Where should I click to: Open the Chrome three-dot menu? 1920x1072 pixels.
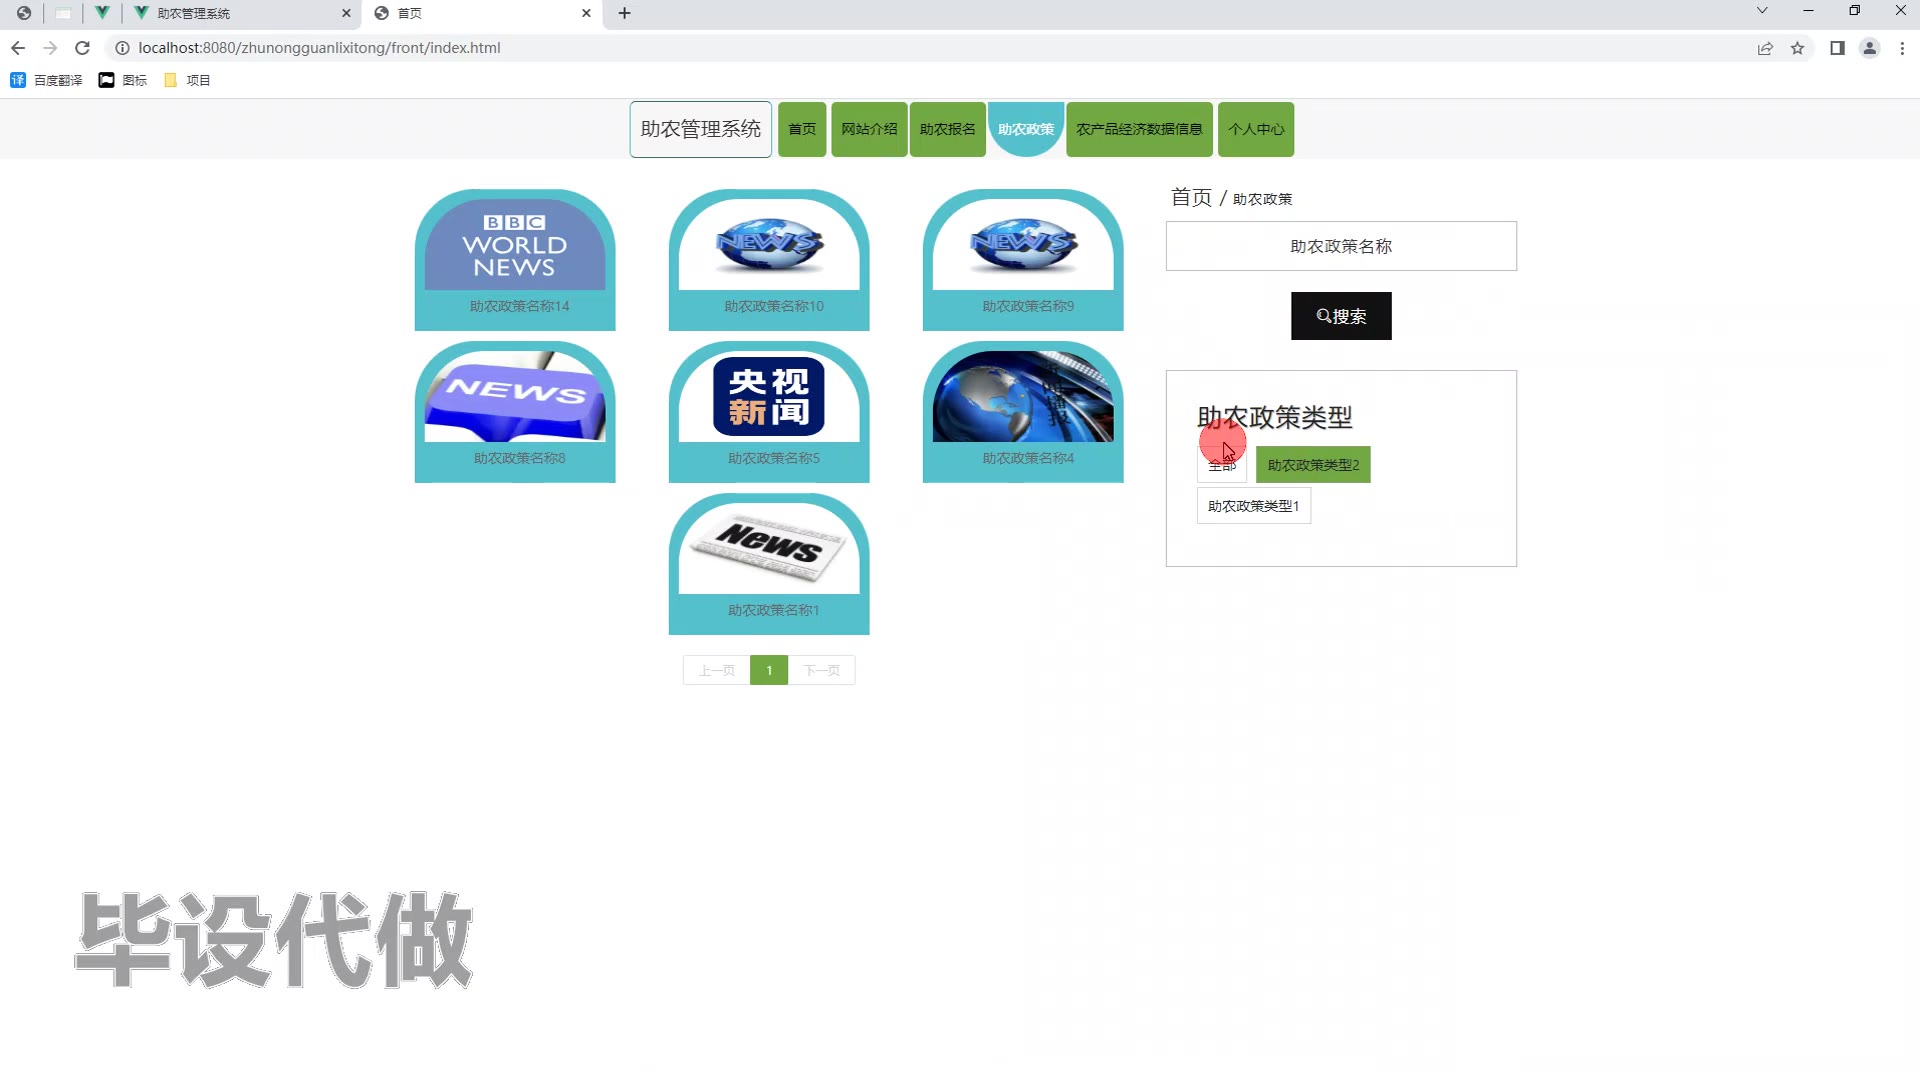1902,48
